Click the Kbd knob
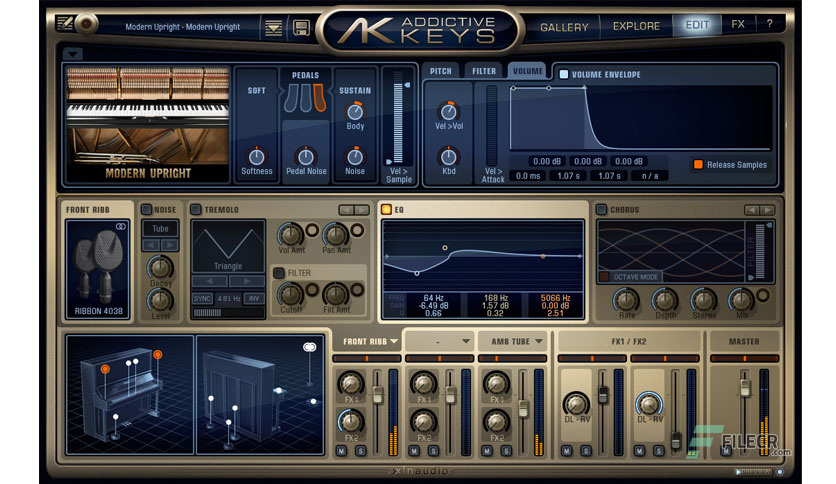 [448, 157]
